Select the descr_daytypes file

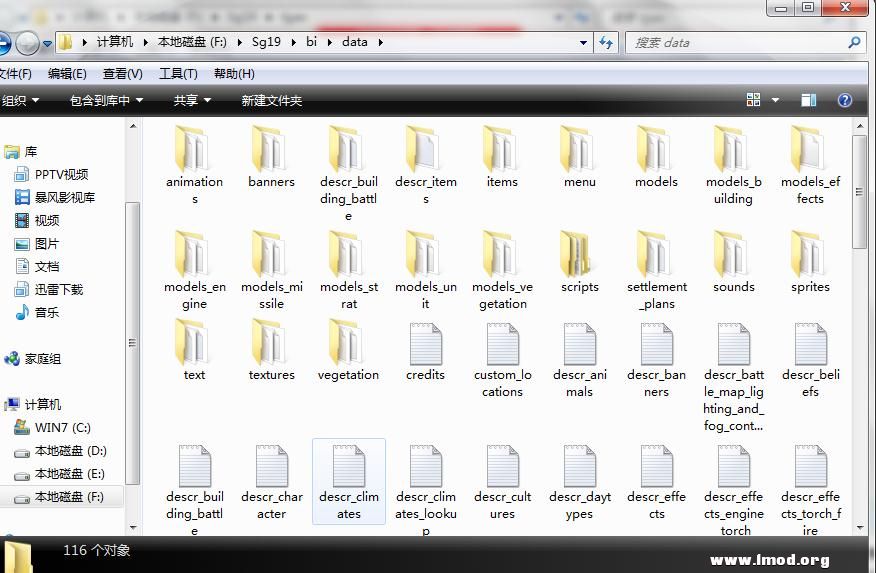point(579,481)
